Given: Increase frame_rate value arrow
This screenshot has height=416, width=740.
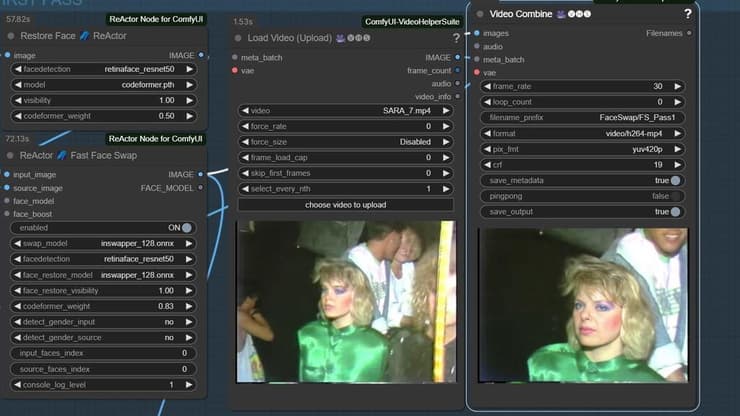Looking at the screenshot, I should pos(678,86).
